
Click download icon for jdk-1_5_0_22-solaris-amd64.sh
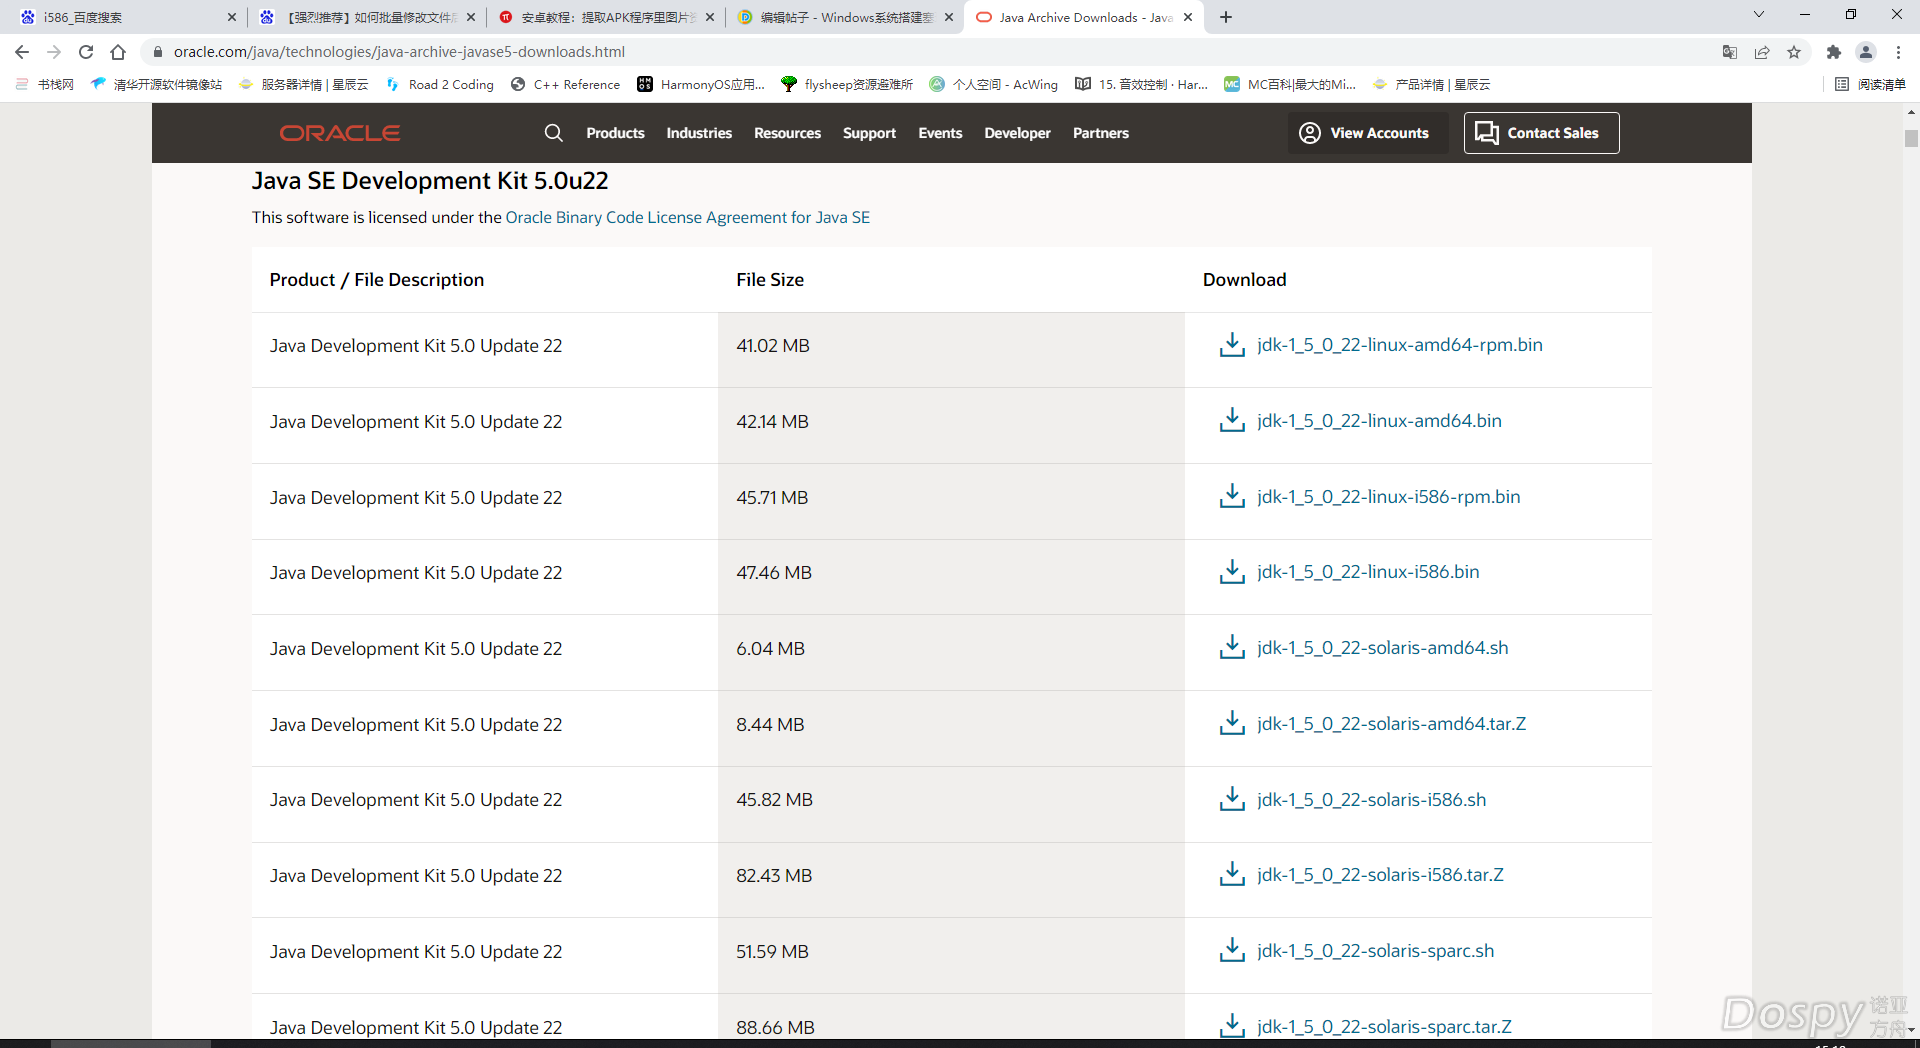1232,648
